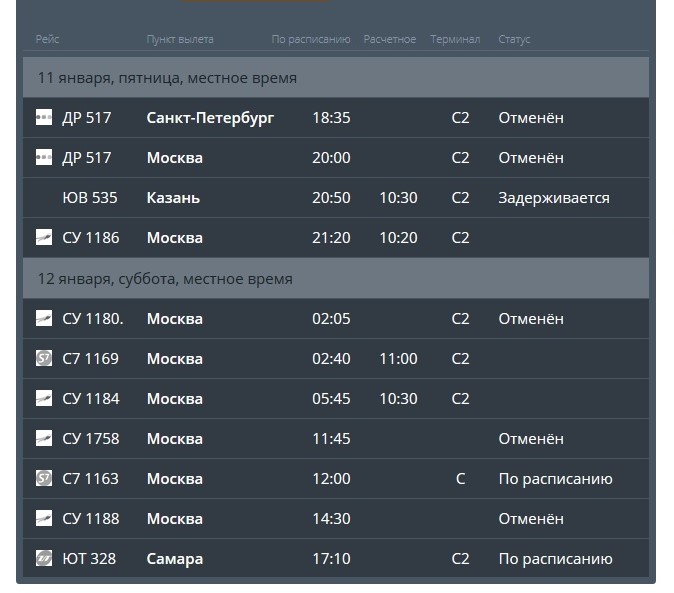The image size is (674, 593).
Task: Sort by По расписанию column header
Action: (x=311, y=39)
